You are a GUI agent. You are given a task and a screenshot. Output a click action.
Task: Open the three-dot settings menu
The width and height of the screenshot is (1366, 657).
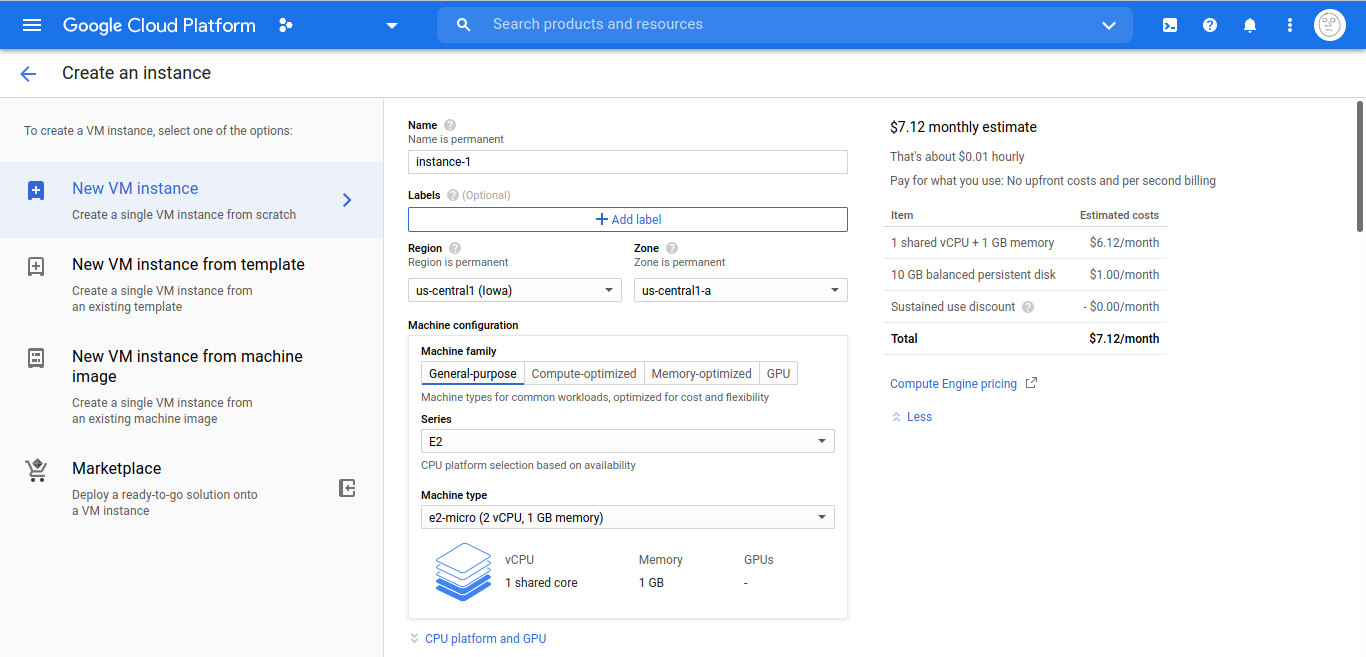pyautogui.click(x=1290, y=25)
